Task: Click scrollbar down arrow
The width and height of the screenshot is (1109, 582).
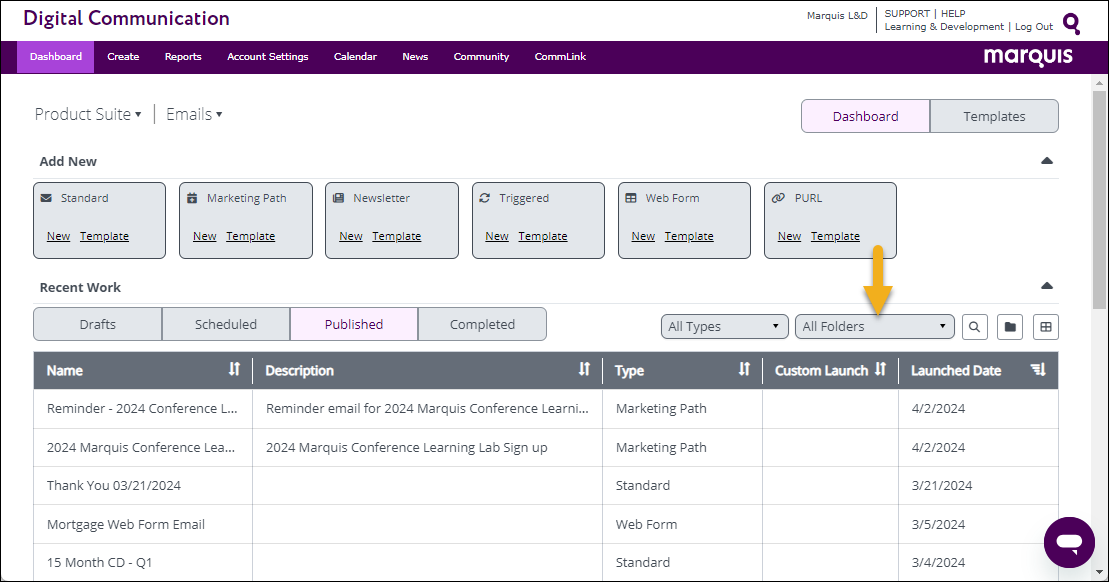Action: (1099, 571)
